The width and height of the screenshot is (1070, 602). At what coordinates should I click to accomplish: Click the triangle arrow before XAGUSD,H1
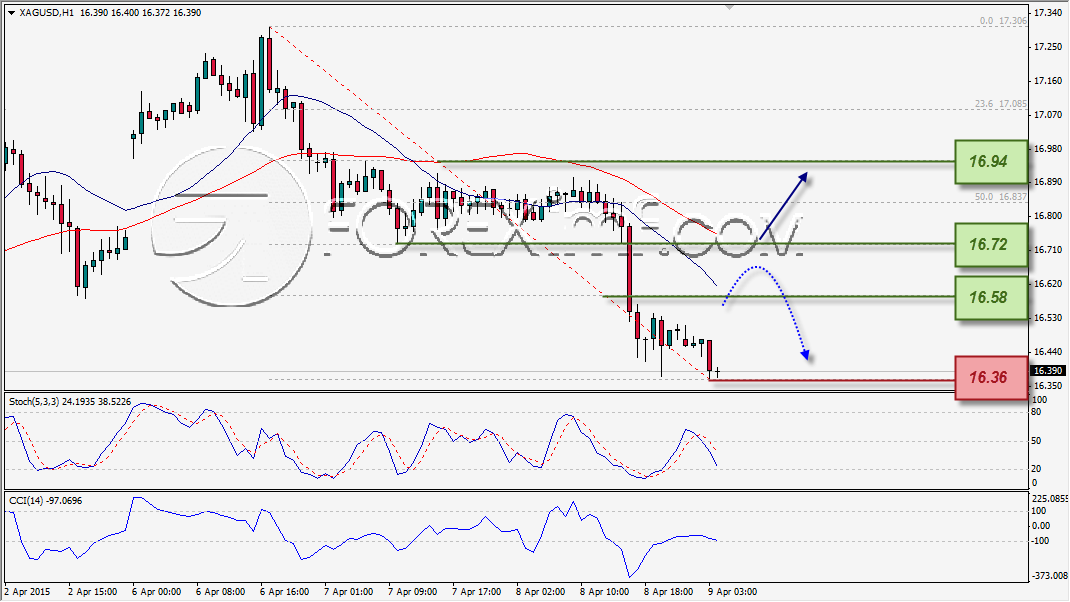click(12, 13)
